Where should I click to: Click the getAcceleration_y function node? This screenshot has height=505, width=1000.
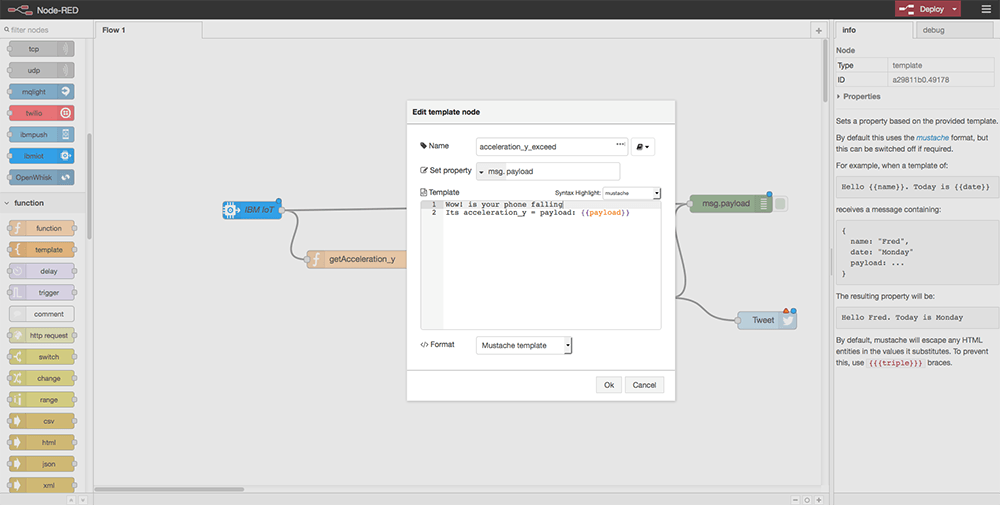tap(355, 259)
